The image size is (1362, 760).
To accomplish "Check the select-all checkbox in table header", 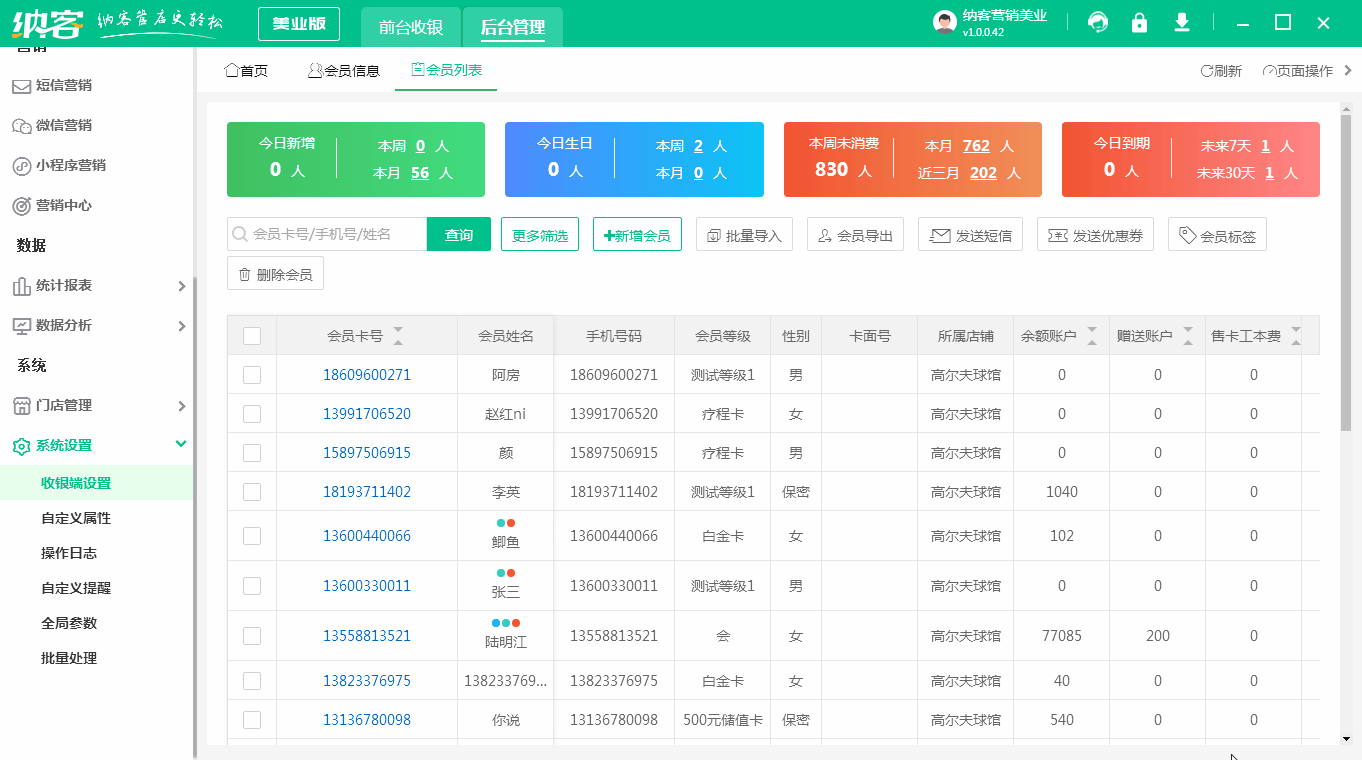I will [251, 335].
